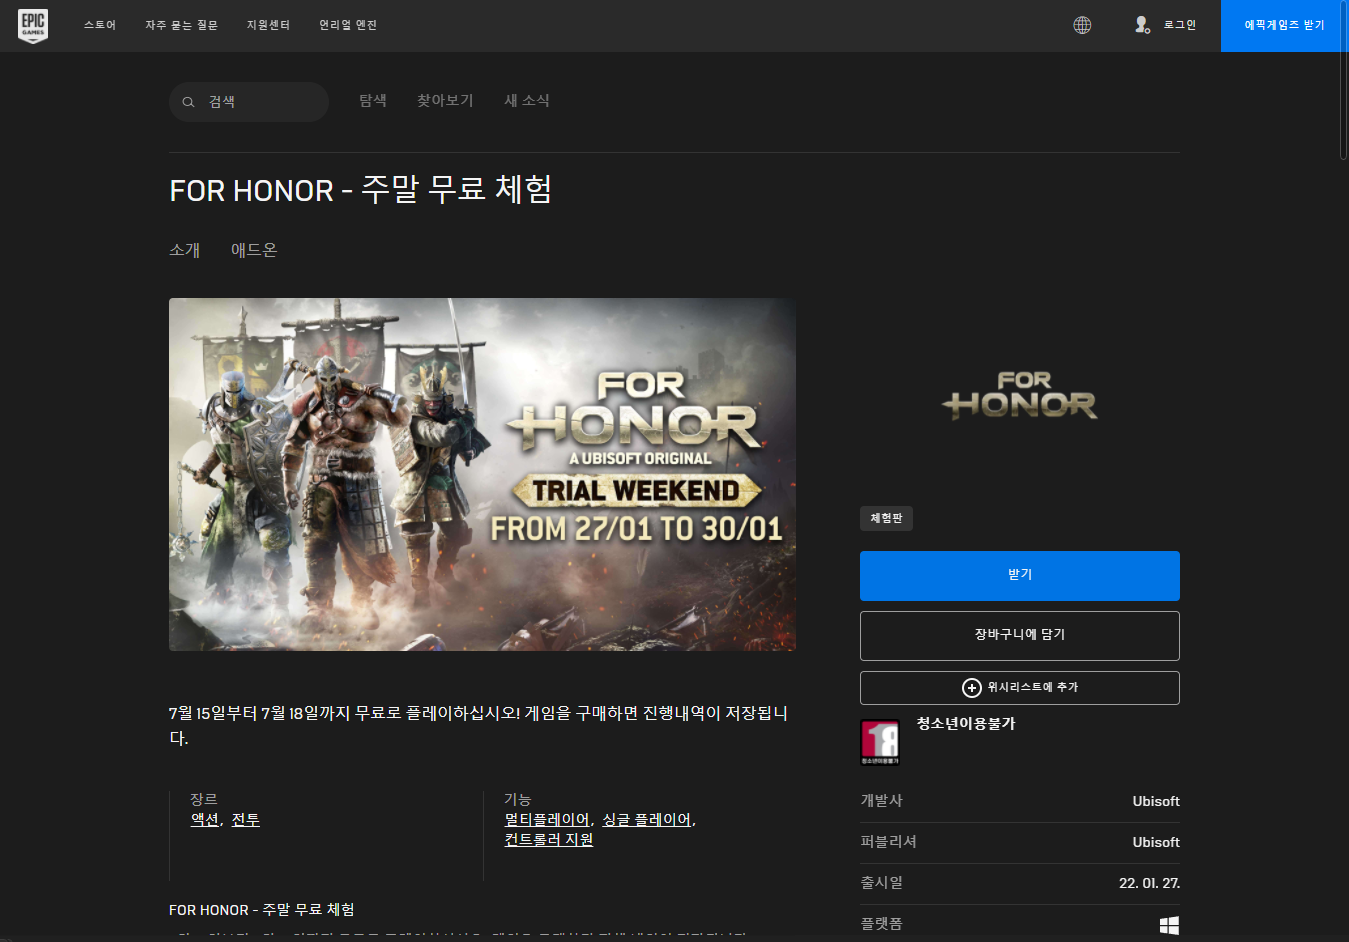Select the 소개 product tab
This screenshot has width=1349, height=942.
[x=185, y=250]
